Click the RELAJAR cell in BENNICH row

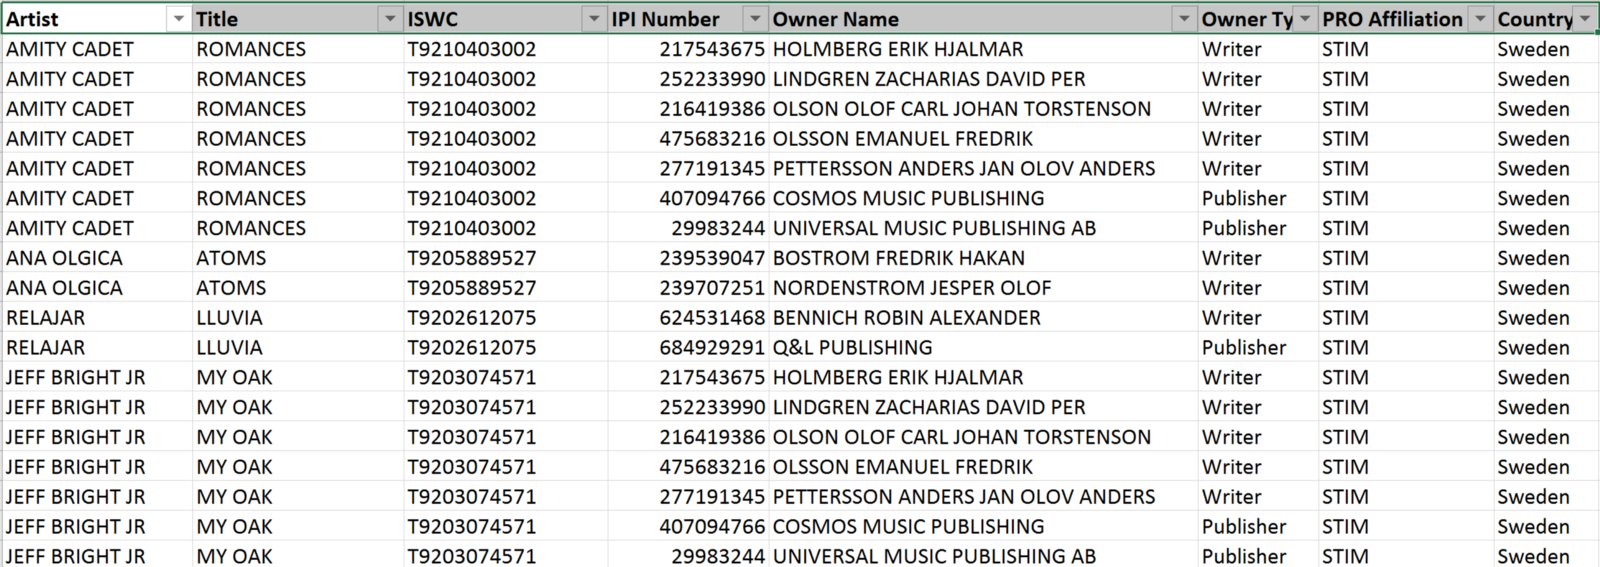pos(97,318)
